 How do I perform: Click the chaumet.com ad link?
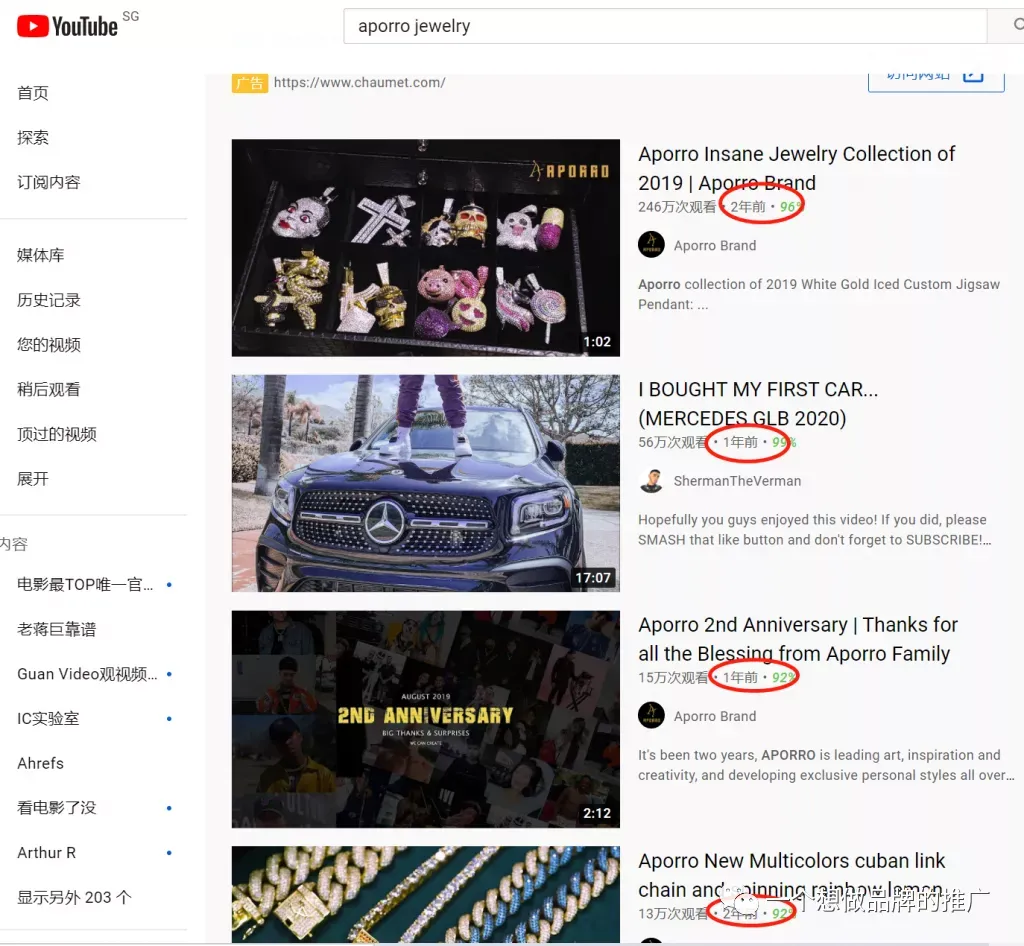tap(359, 82)
